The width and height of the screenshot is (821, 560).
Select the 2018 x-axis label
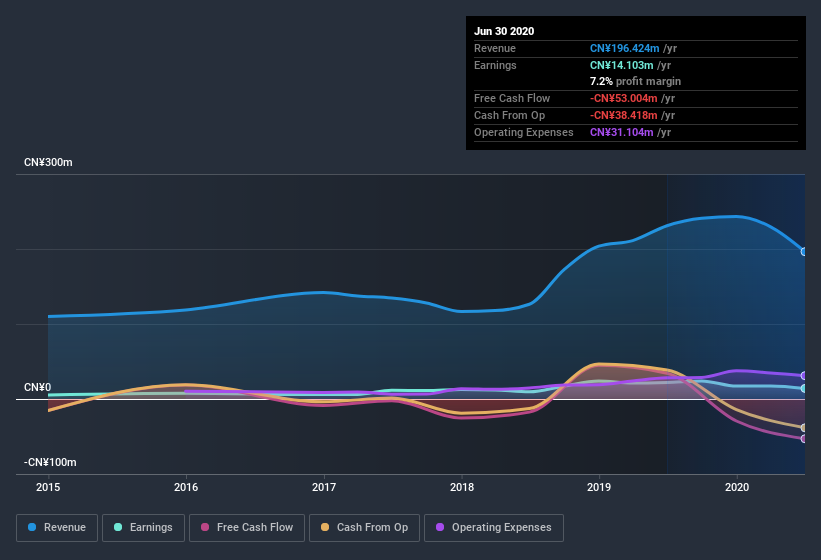462,487
